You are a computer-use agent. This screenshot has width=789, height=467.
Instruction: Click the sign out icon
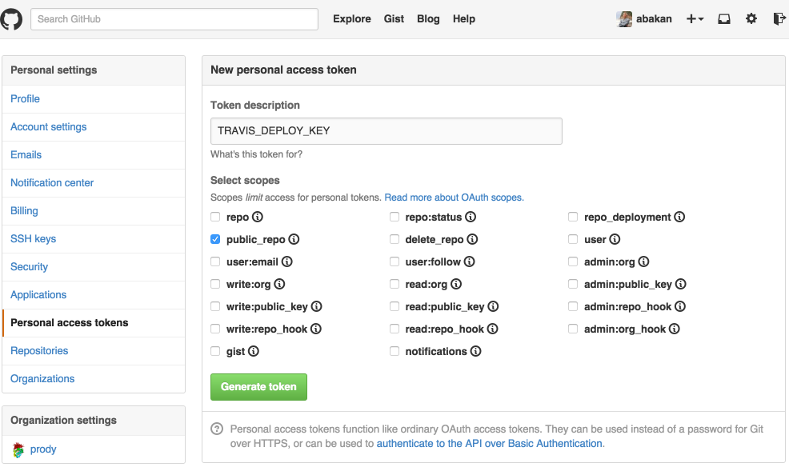[779, 19]
